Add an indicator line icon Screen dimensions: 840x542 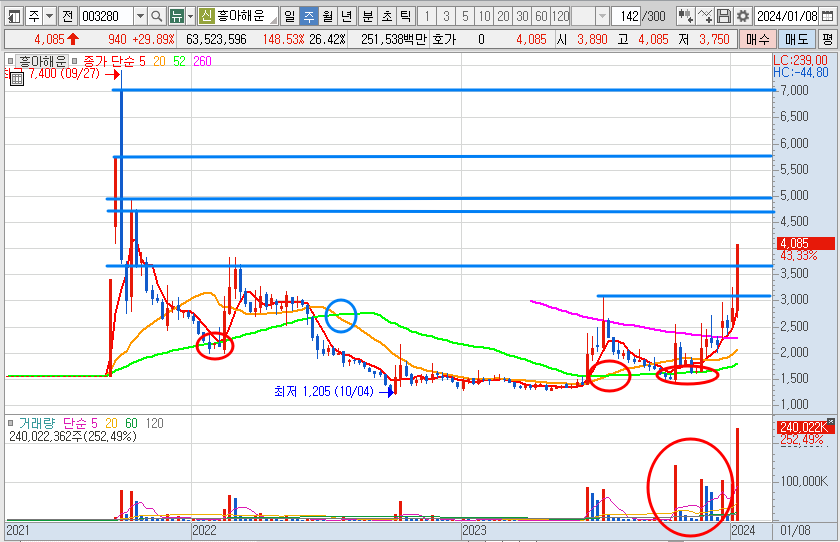[705, 17]
